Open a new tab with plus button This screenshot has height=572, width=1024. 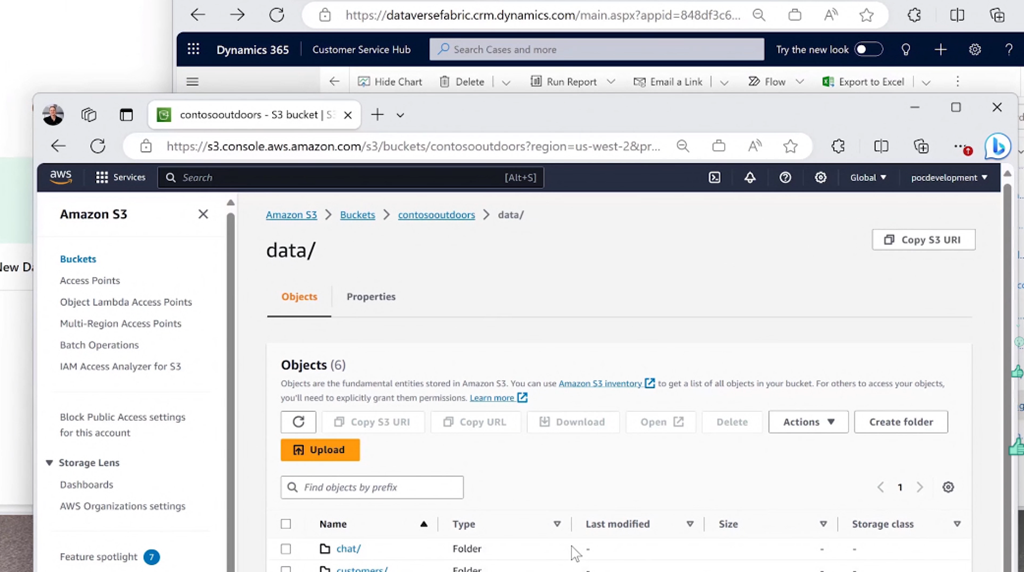(377, 115)
